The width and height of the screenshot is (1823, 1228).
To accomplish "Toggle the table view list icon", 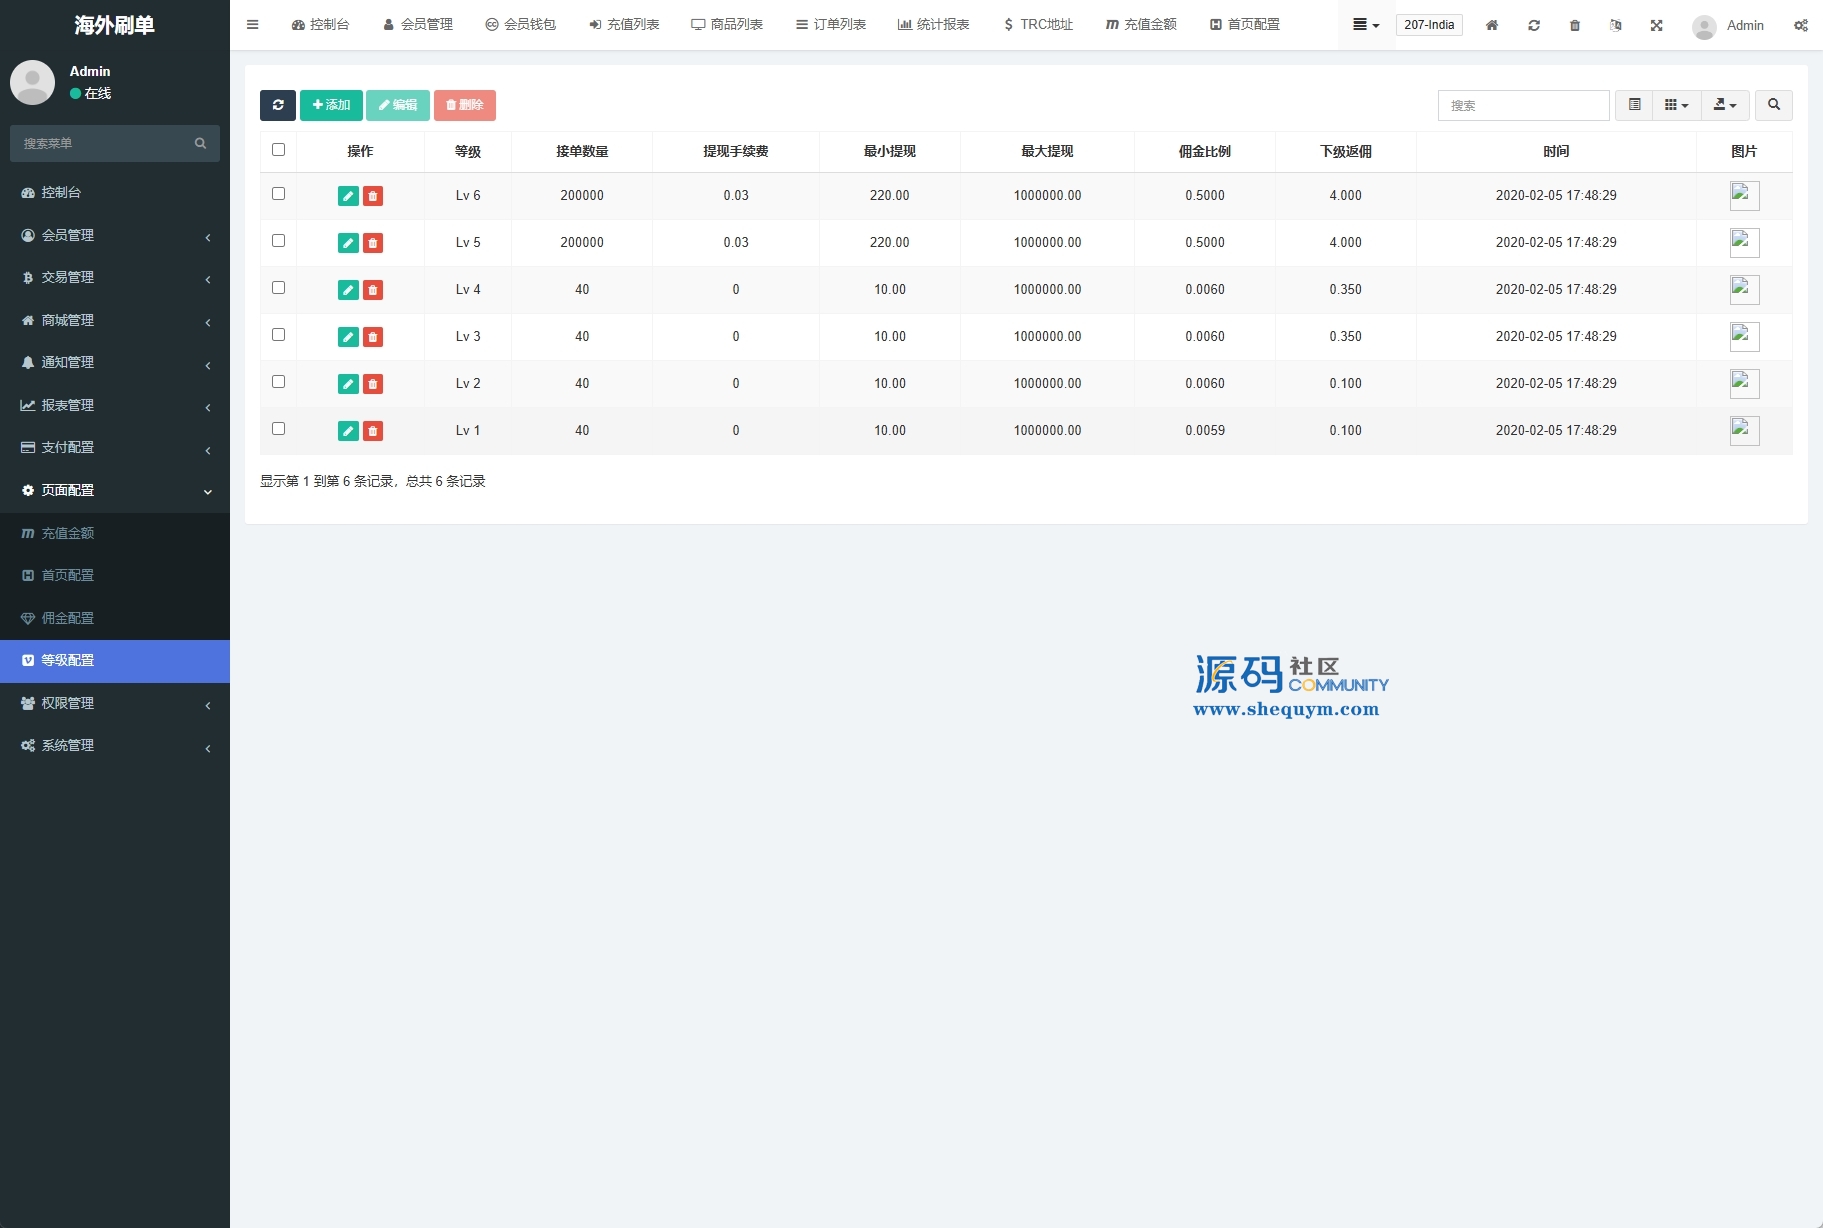I will point(1634,105).
